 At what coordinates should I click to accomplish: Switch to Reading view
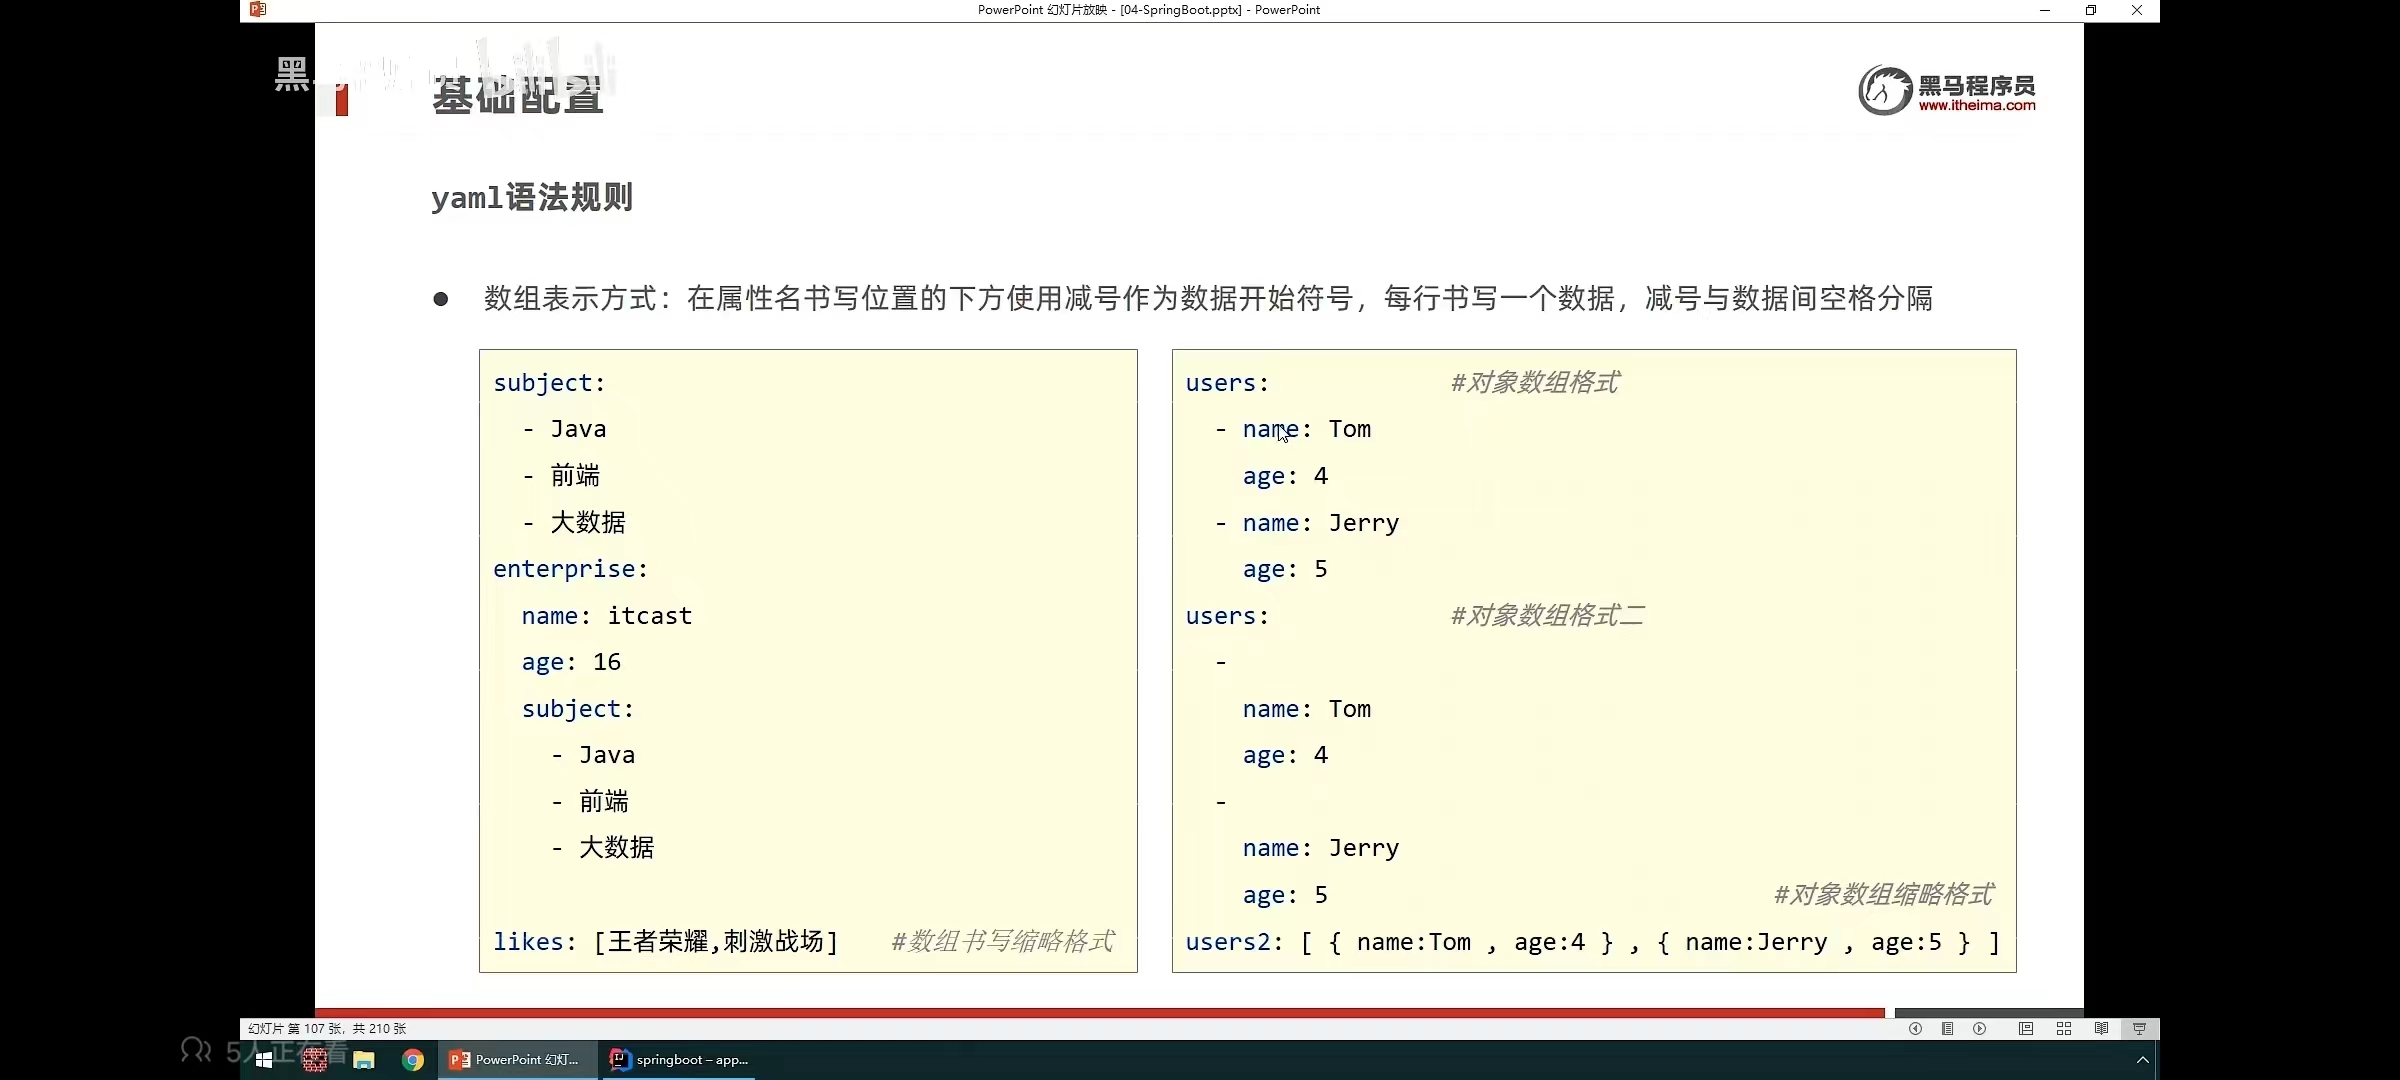[x=2102, y=1029]
